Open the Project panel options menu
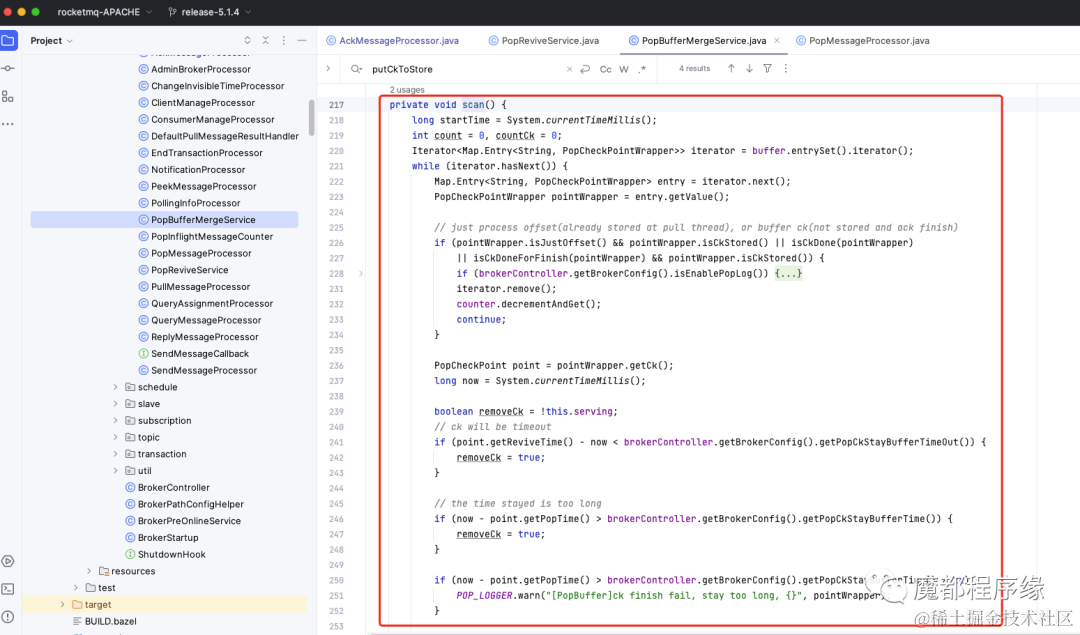The height and width of the screenshot is (635, 1080). point(284,41)
